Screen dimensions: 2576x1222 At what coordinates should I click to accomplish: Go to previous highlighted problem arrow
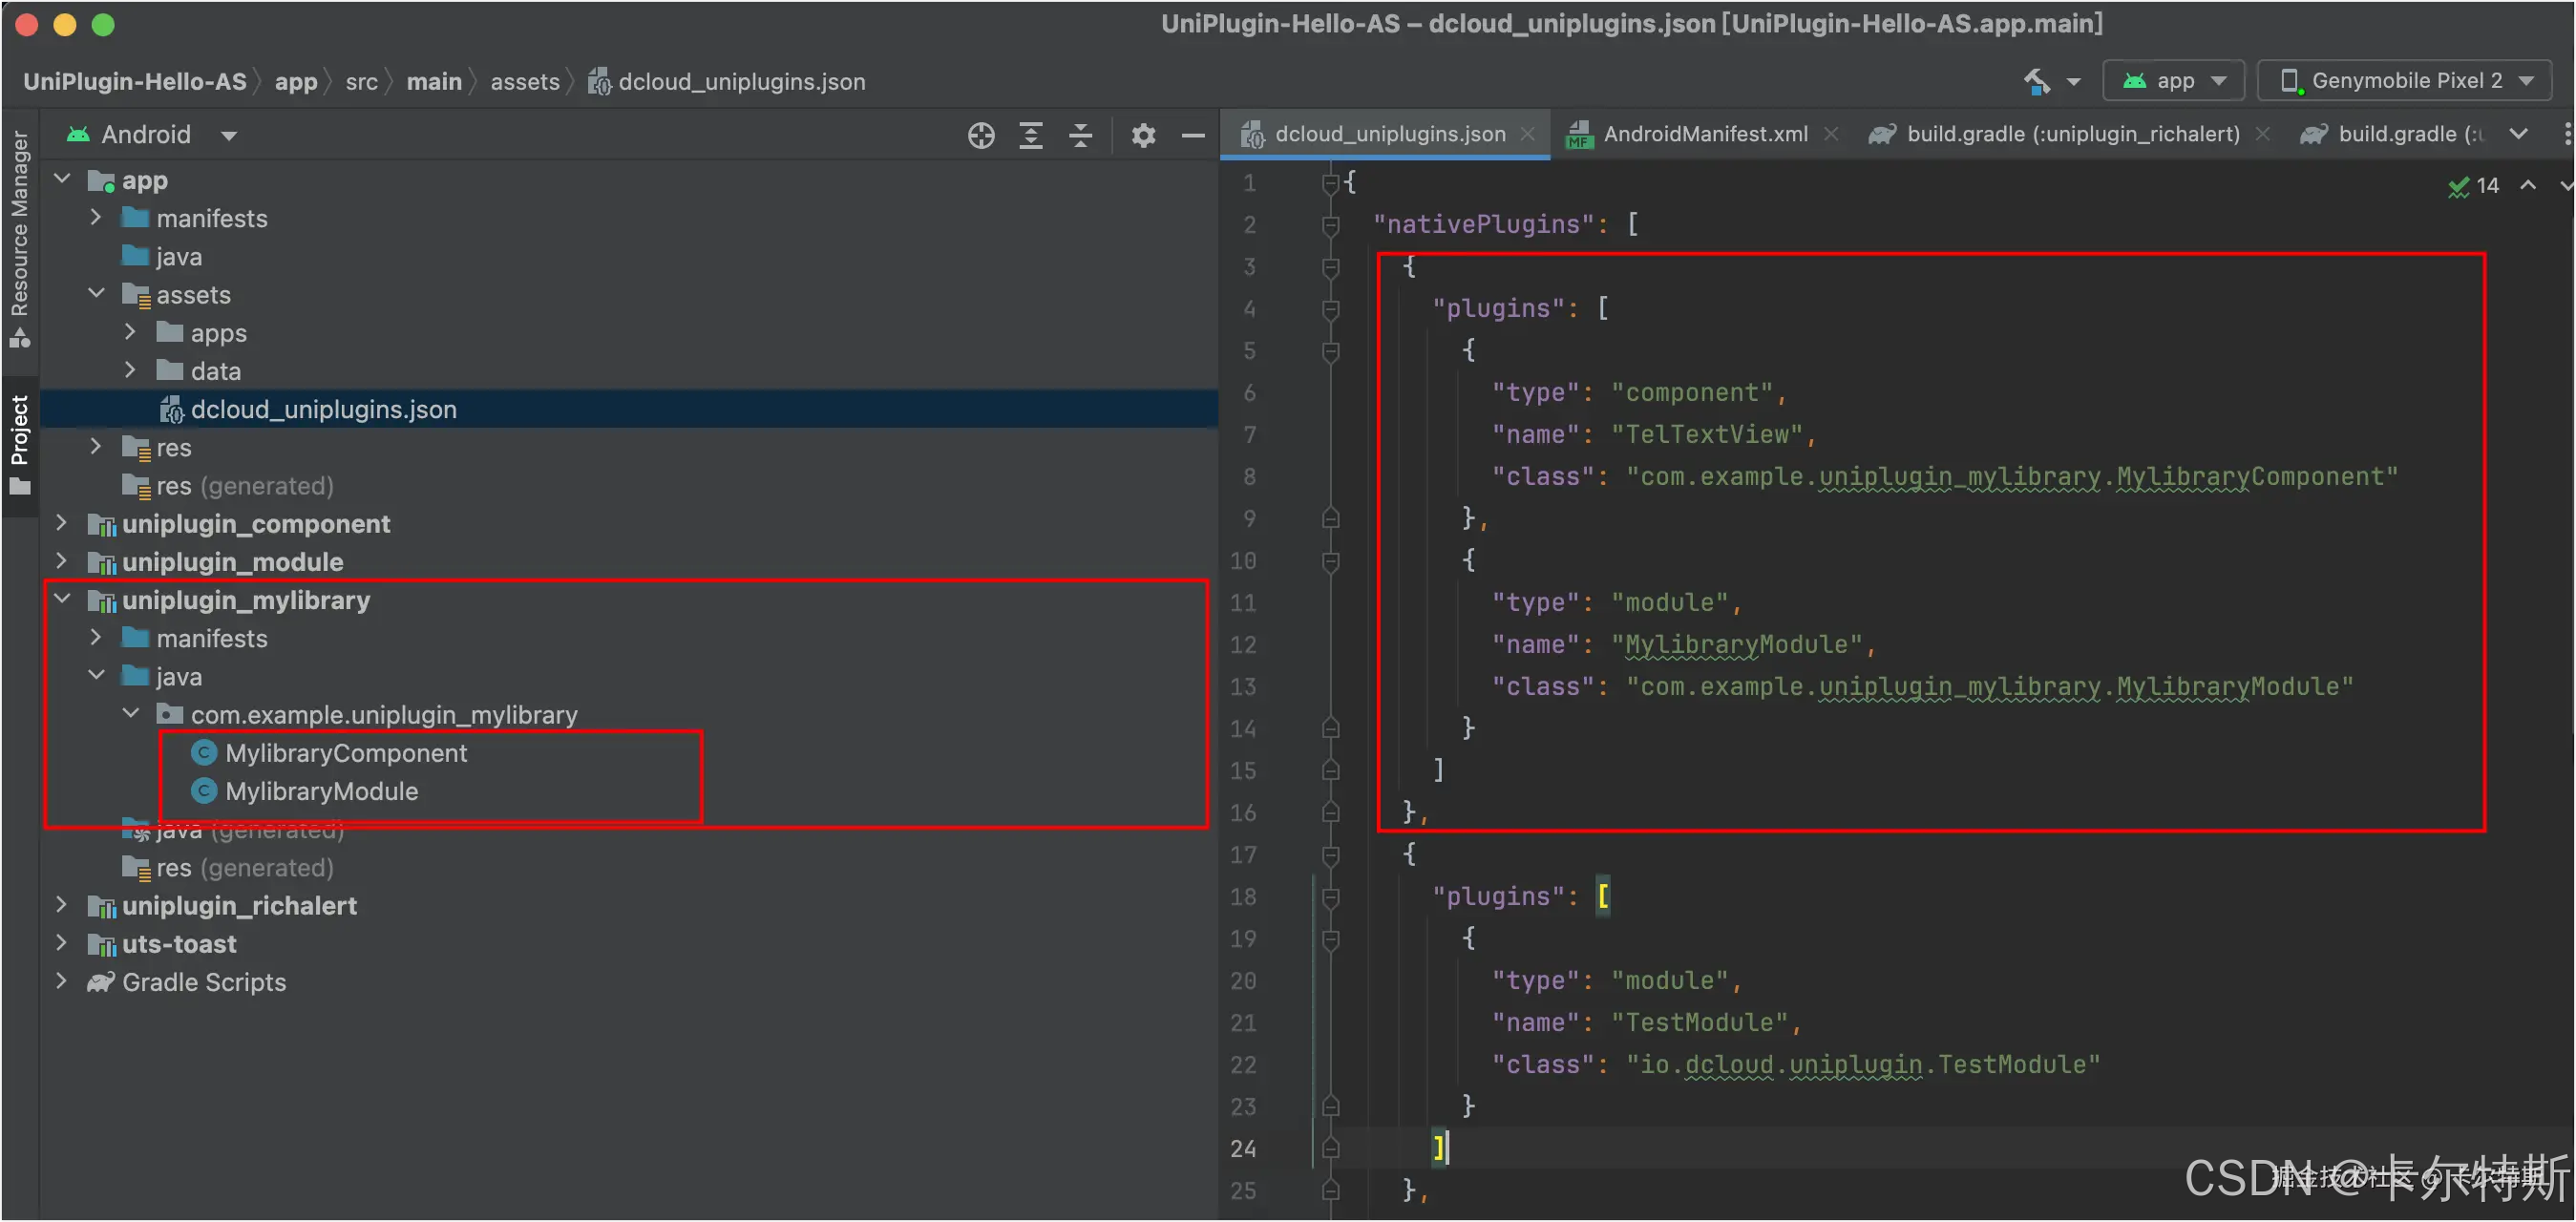(x=2528, y=185)
